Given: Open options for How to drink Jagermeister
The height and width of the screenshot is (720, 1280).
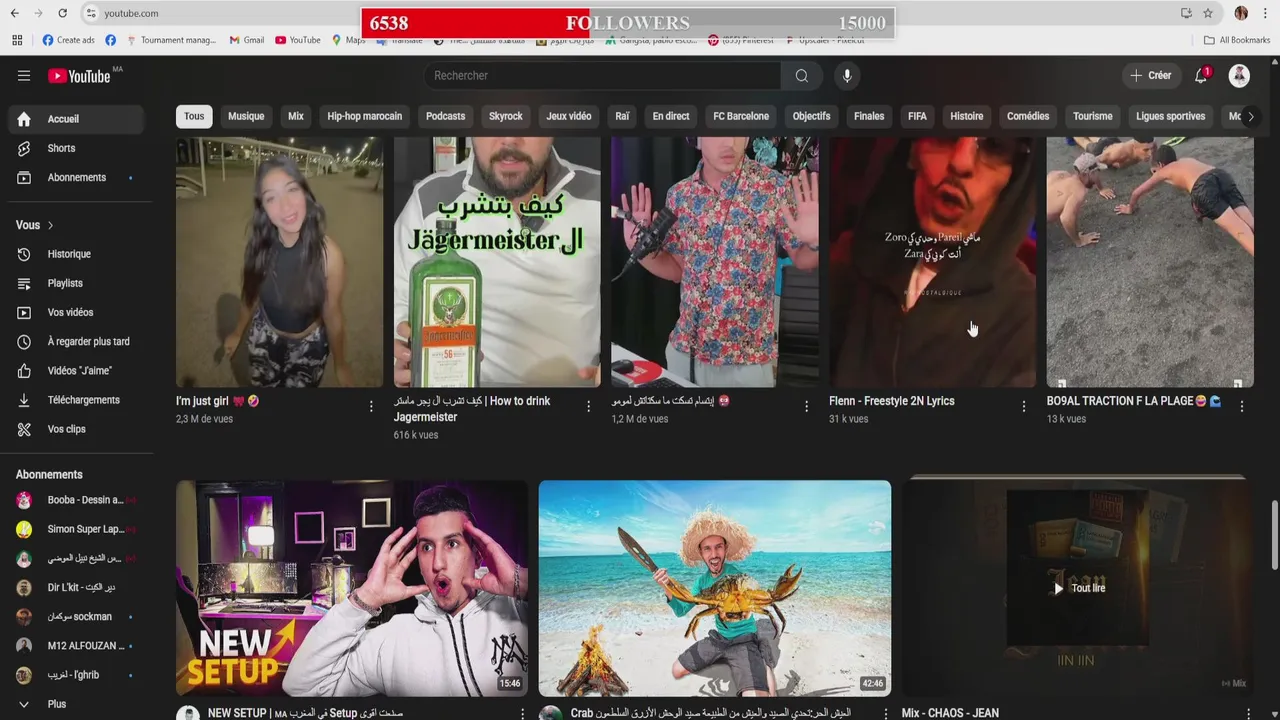Looking at the screenshot, I should [x=588, y=406].
